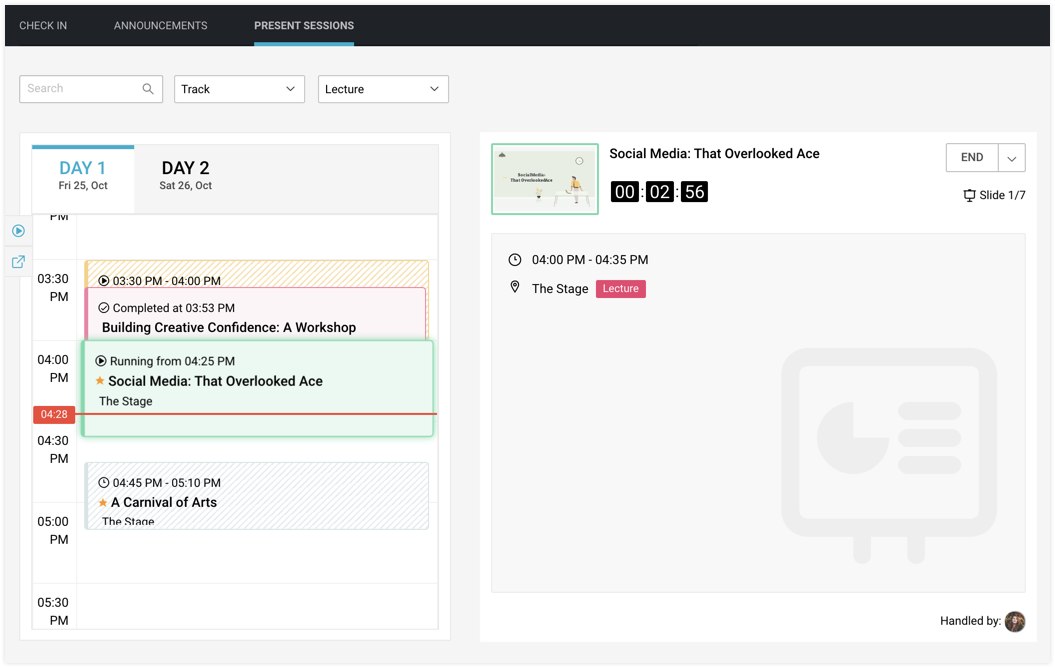This screenshot has width=1055, height=668.
Task: Switch to the Check In tab
Action: tap(43, 25)
